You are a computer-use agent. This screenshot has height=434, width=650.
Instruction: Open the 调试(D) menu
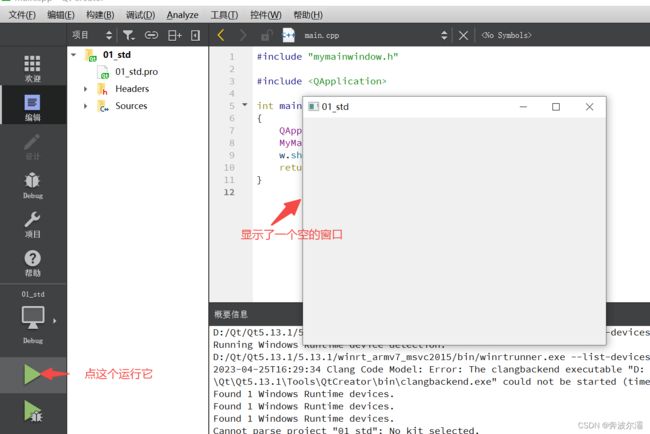coord(140,15)
